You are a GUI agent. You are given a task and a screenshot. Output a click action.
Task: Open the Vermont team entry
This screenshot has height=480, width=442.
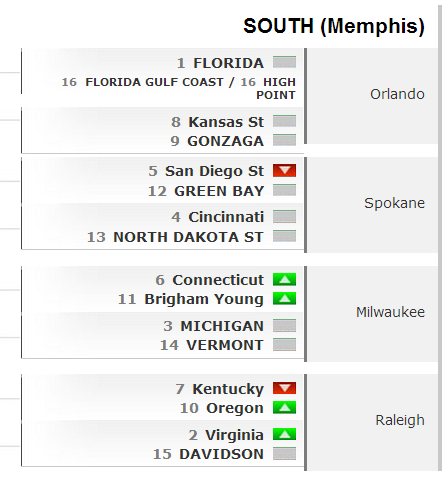point(225,345)
